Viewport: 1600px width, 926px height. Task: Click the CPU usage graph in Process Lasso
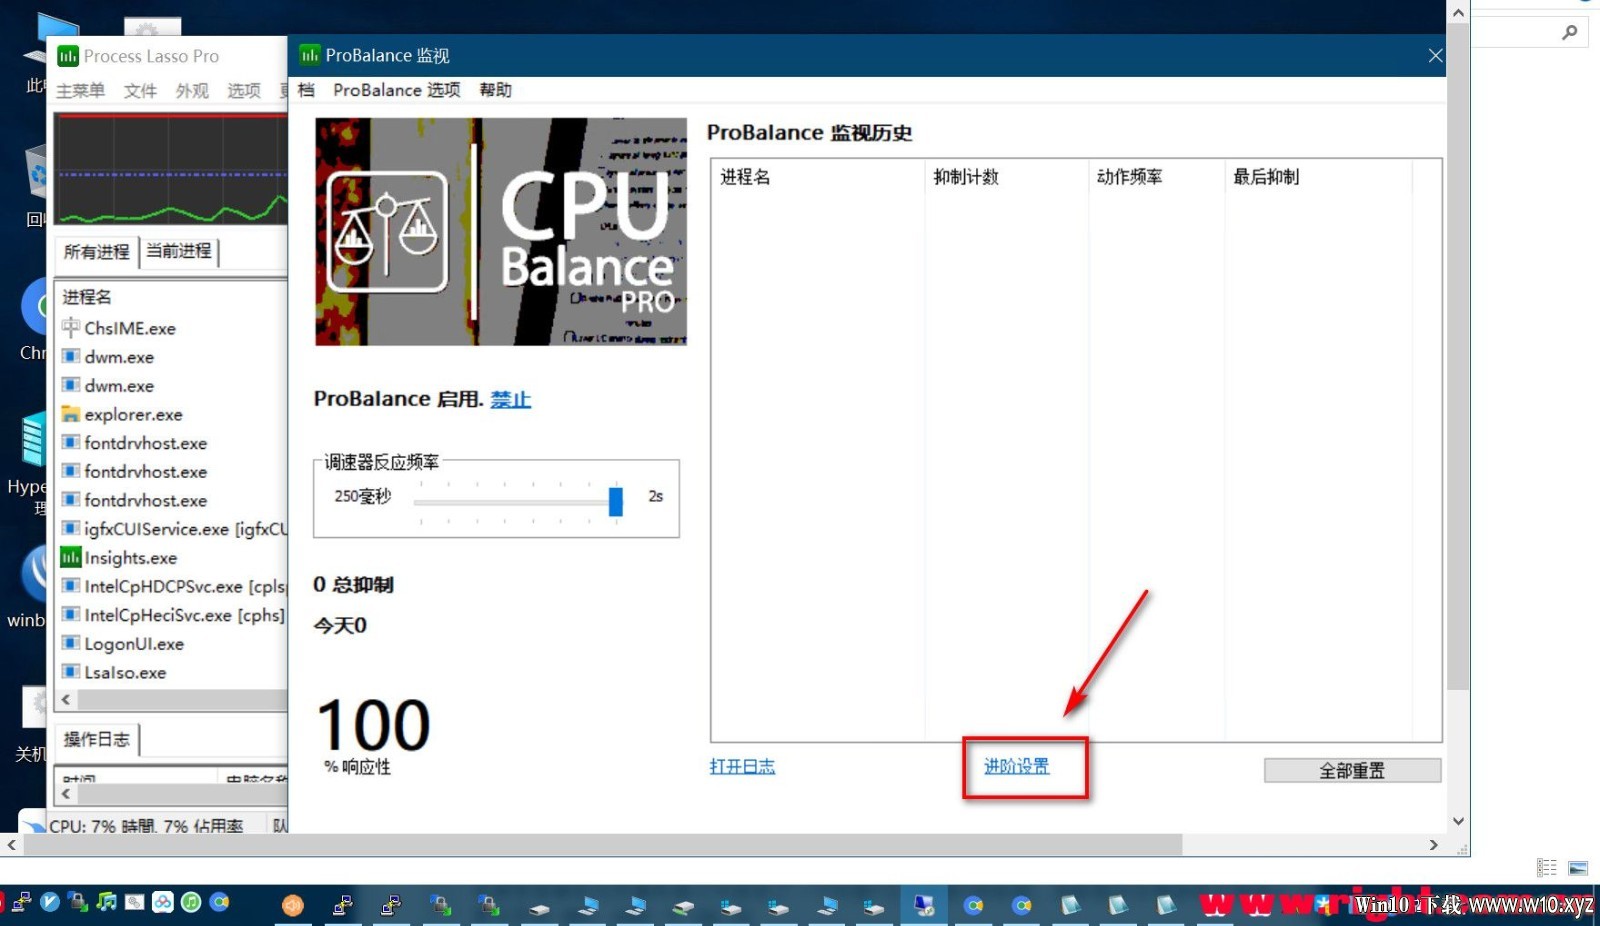click(x=172, y=169)
